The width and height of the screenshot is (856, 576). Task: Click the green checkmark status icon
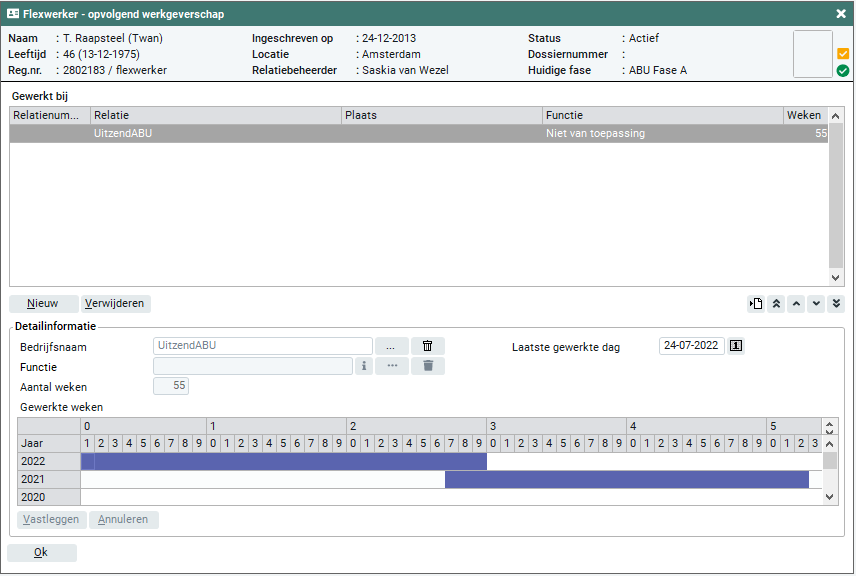tap(843, 71)
